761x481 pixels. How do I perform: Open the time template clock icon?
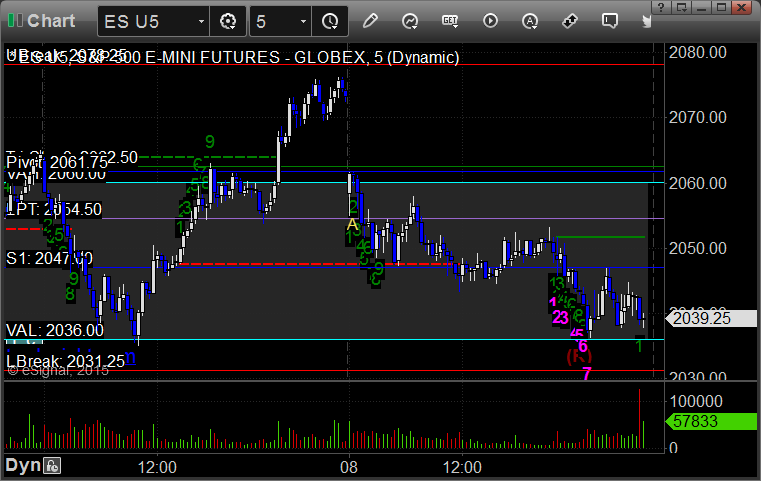(x=330, y=21)
